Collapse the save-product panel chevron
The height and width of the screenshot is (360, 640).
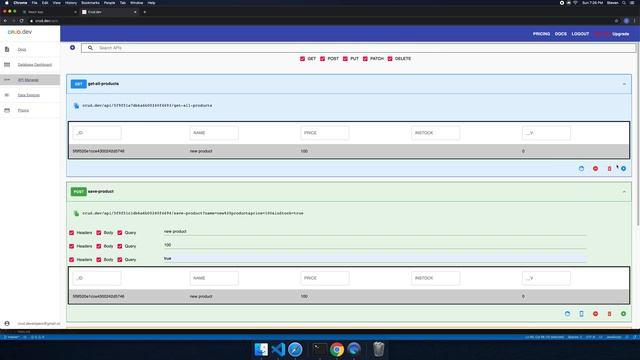pyautogui.click(x=624, y=191)
